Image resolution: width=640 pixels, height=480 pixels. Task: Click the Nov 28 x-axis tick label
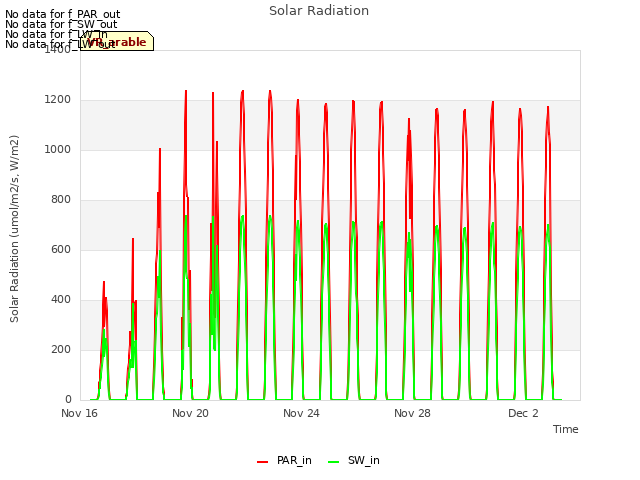(x=412, y=413)
